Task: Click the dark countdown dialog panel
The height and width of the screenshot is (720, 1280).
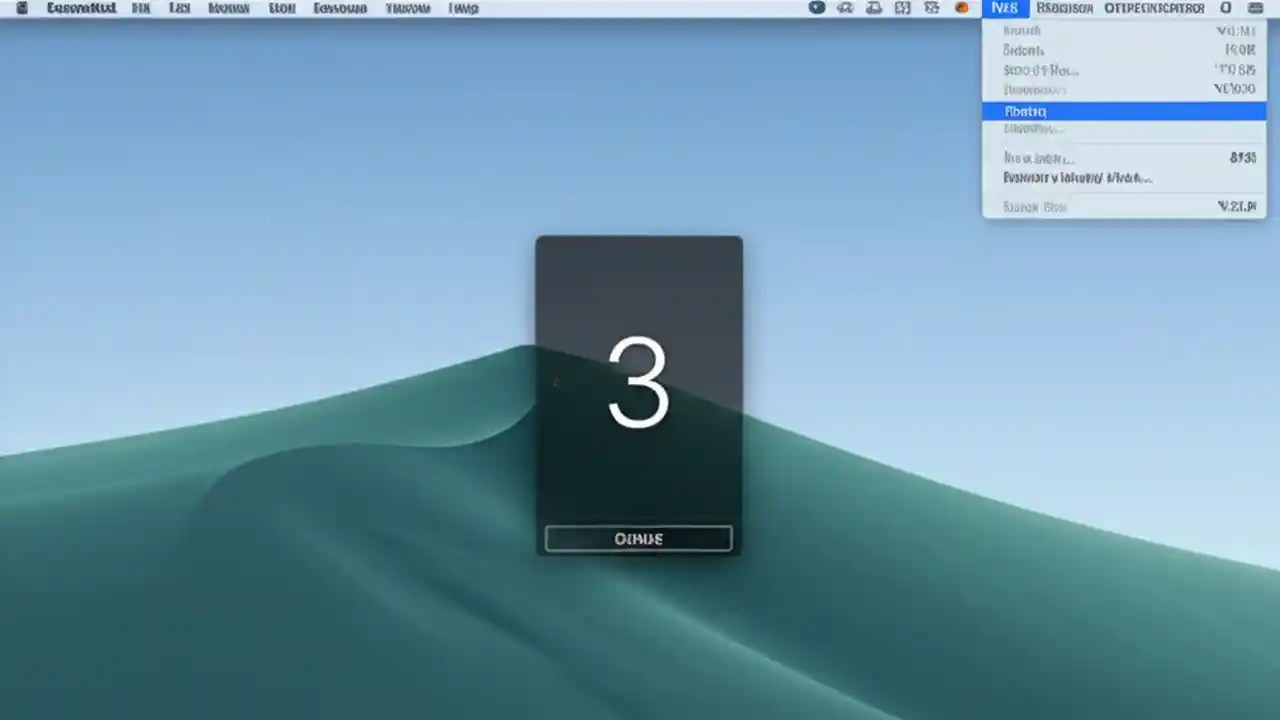Action: [639, 395]
